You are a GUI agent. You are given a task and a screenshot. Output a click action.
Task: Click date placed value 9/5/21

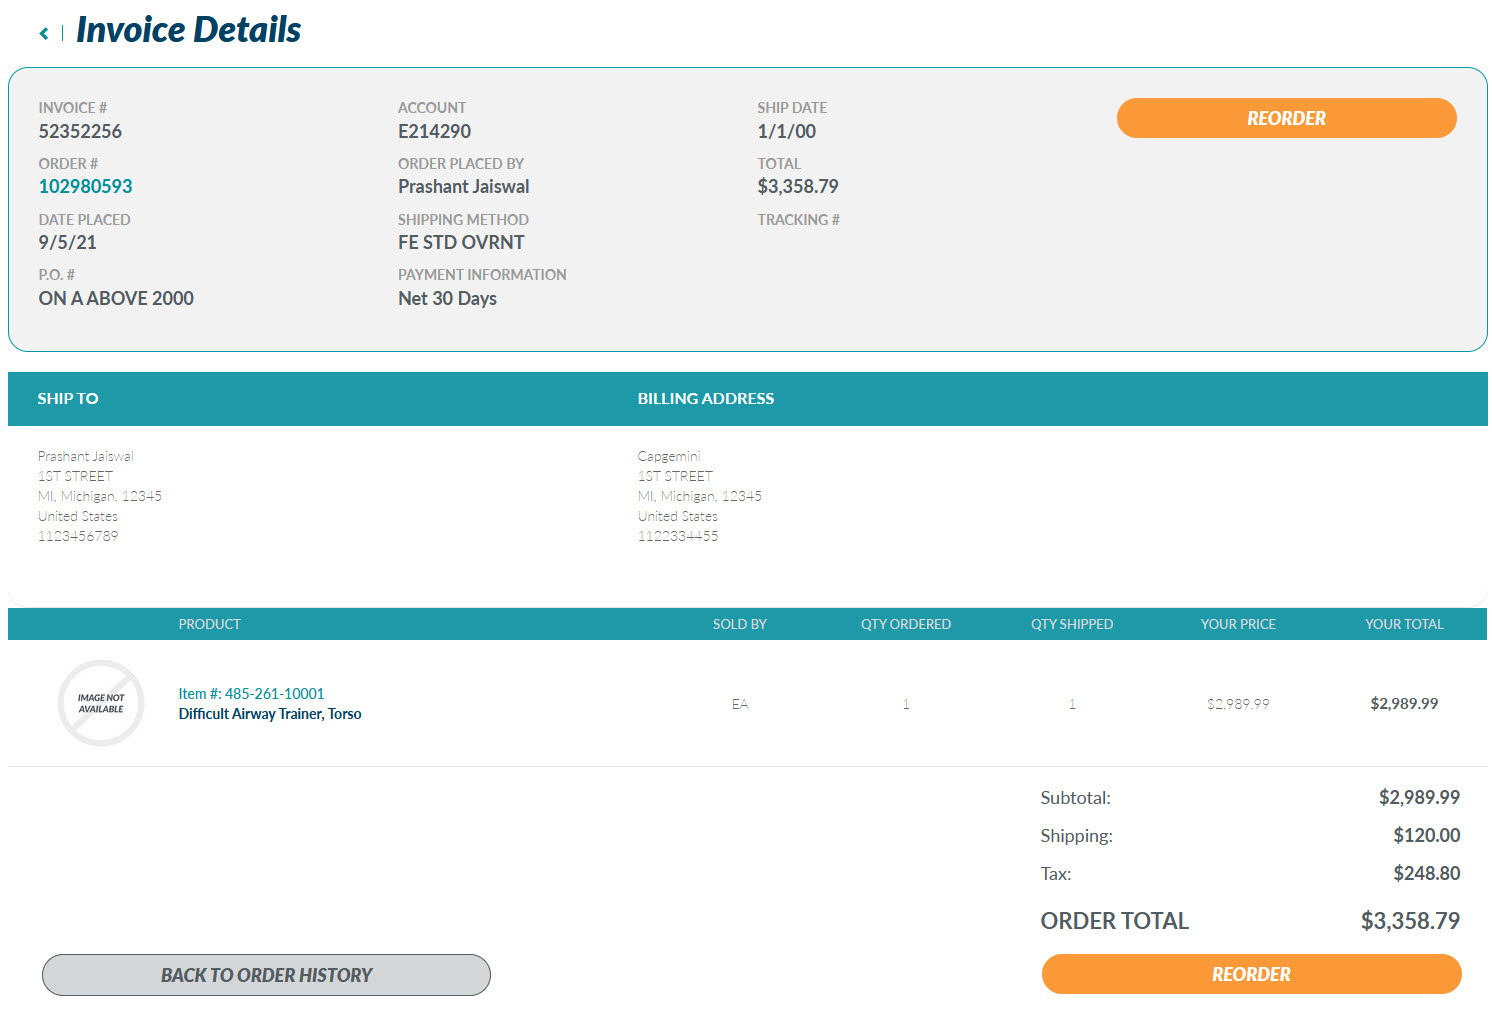coord(67,242)
